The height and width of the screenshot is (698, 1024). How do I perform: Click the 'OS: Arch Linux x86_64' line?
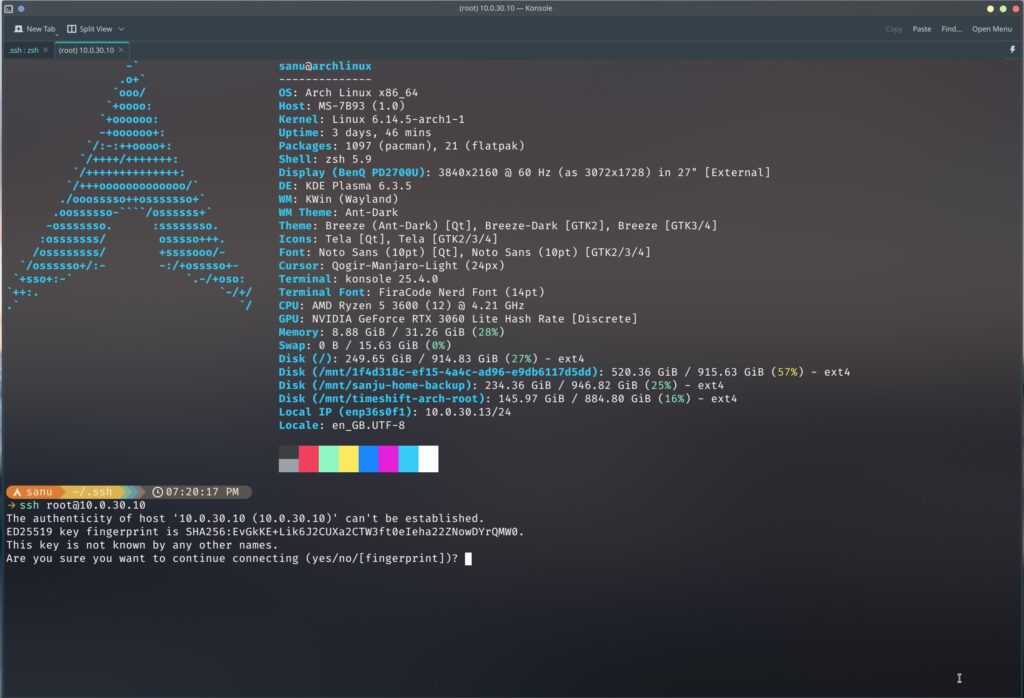(348, 93)
